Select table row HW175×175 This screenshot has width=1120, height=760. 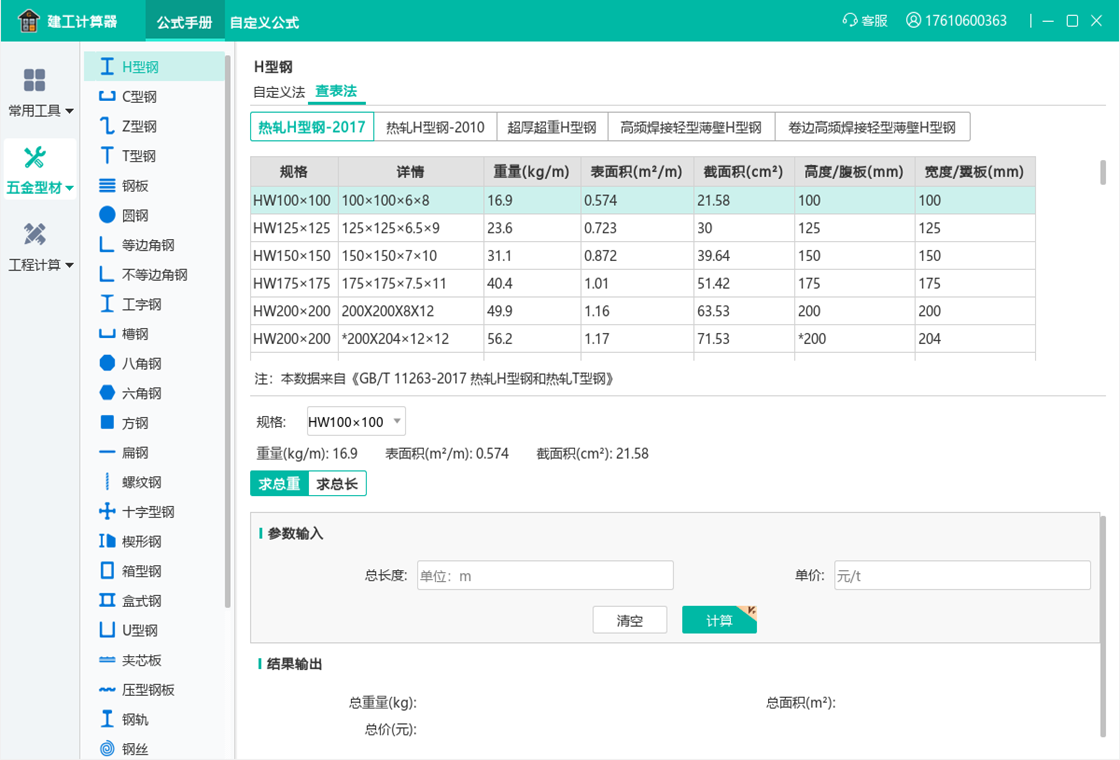coord(643,284)
